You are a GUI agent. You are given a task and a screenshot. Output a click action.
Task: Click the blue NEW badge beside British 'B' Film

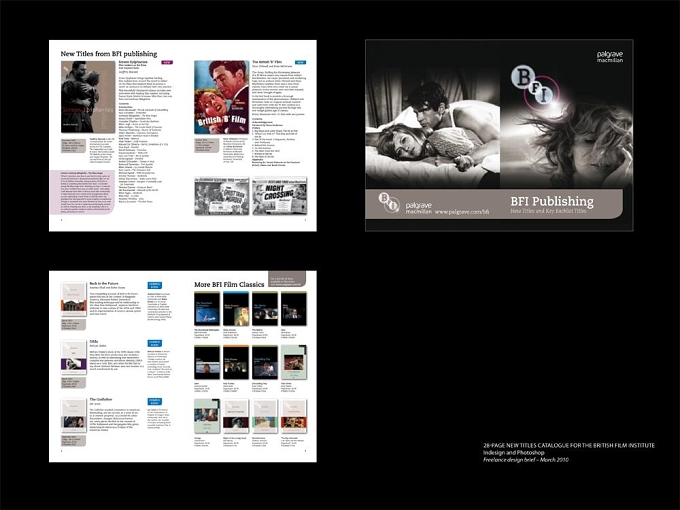click(x=300, y=62)
